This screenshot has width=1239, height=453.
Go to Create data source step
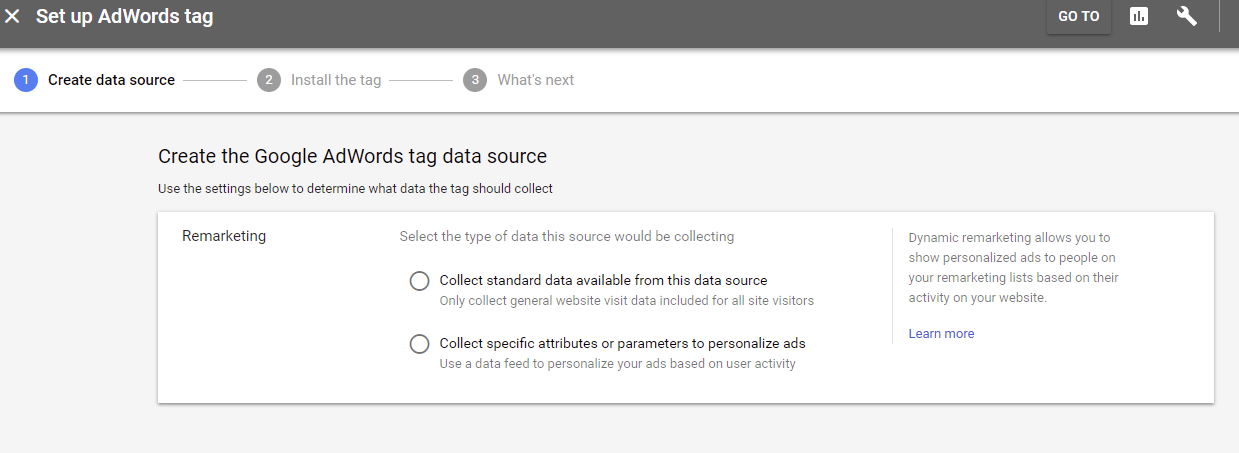[111, 80]
